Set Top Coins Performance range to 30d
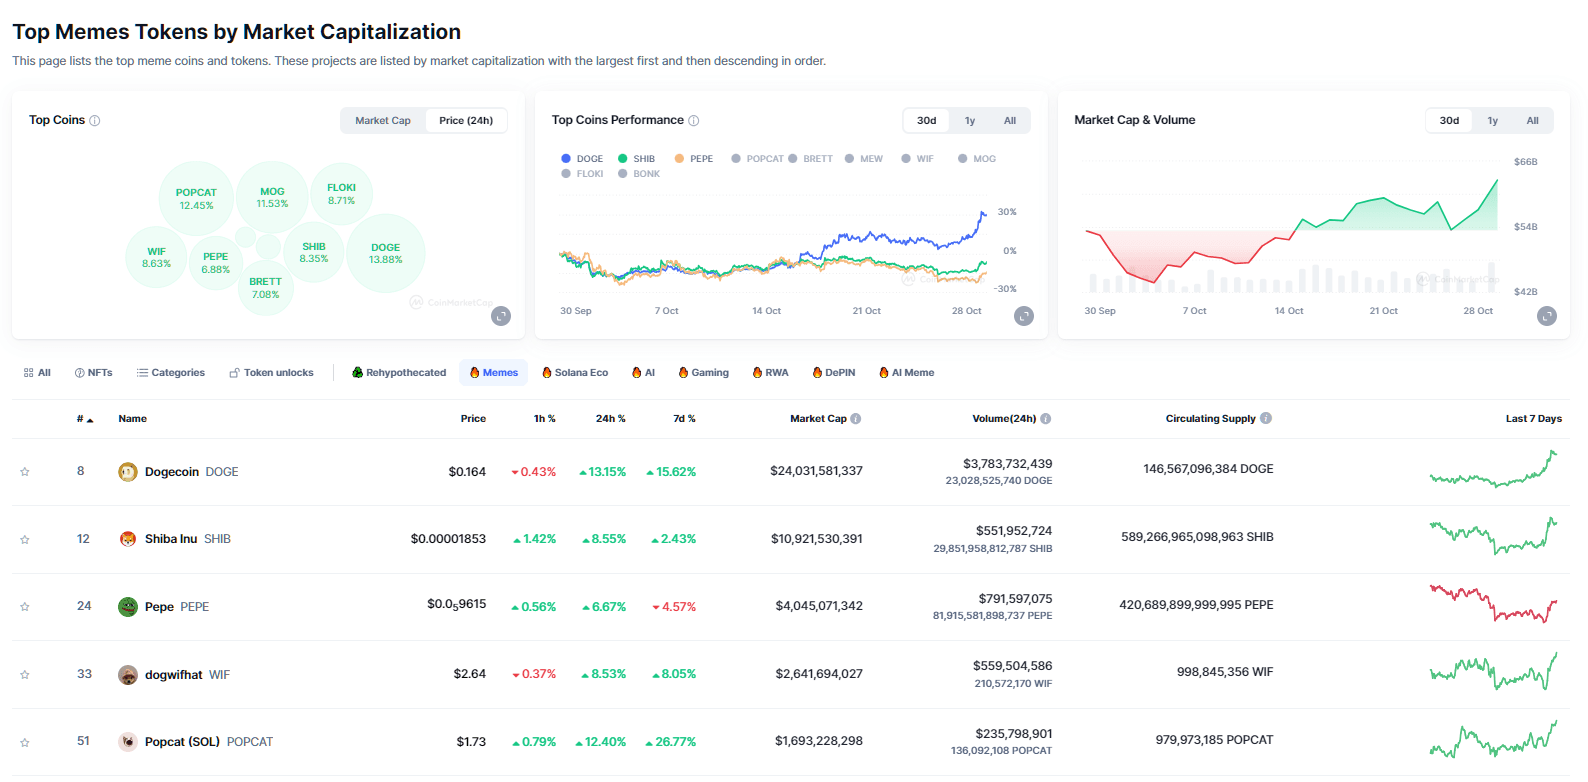1588x782 pixels. coord(927,121)
